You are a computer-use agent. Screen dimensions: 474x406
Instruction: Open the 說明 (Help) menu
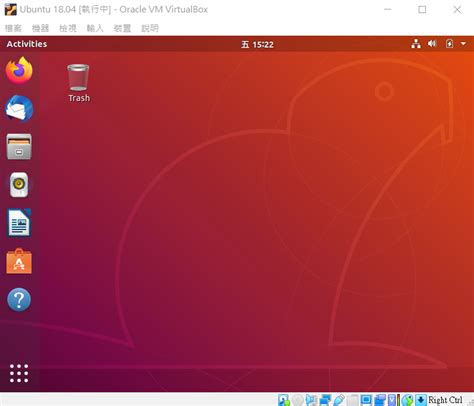tap(150, 28)
